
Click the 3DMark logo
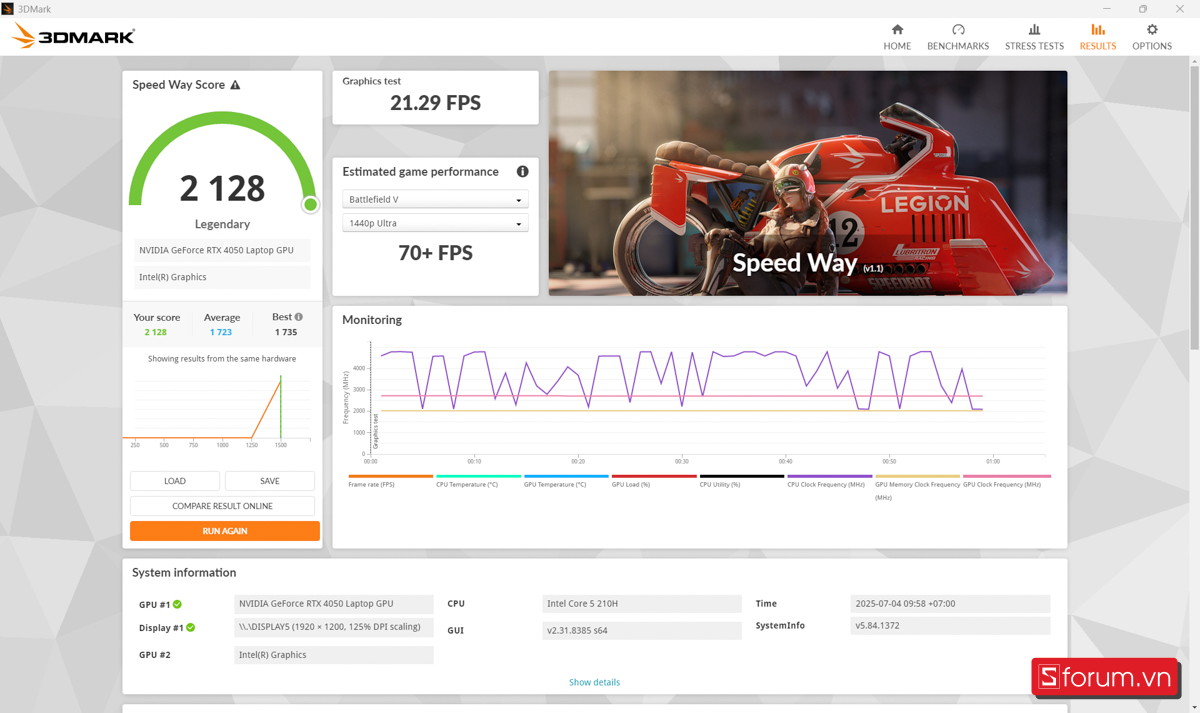click(x=73, y=37)
